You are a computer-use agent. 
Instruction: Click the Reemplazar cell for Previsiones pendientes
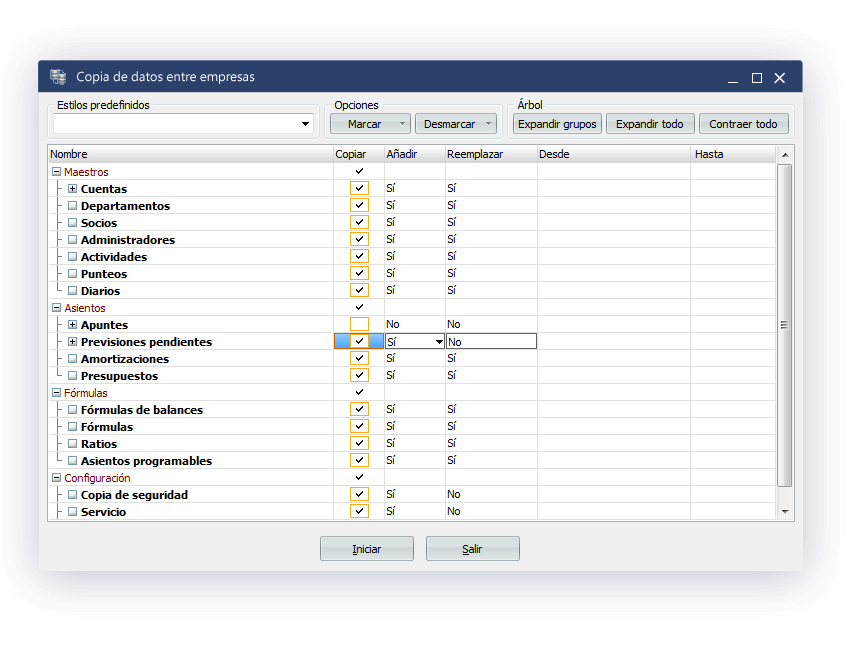click(x=490, y=342)
